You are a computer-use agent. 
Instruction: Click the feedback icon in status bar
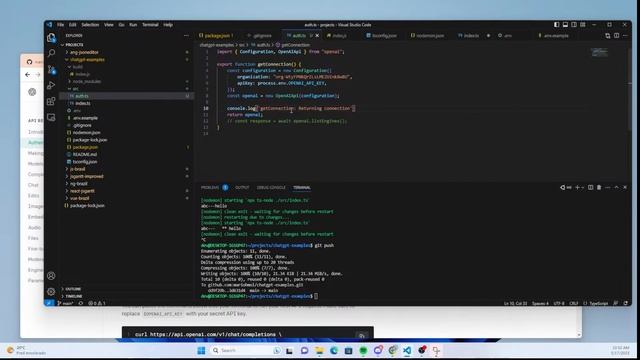[616, 303]
